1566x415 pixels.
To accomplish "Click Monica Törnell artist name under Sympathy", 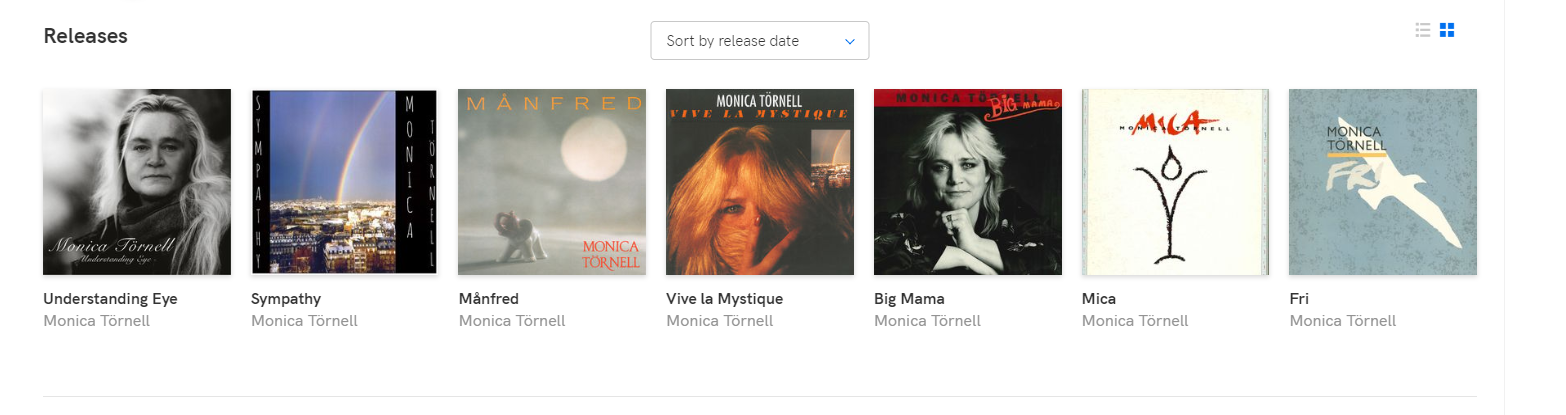I will (x=304, y=321).
